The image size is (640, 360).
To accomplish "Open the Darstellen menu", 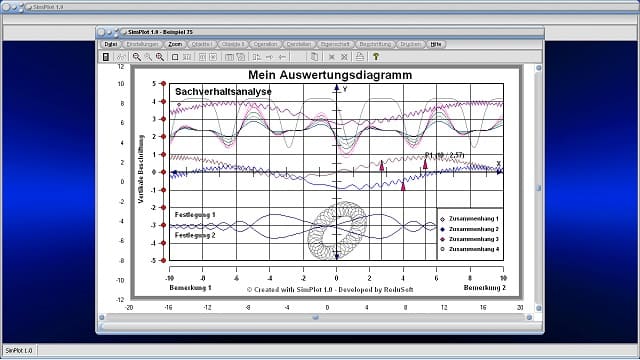I will click(x=299, y=44).
